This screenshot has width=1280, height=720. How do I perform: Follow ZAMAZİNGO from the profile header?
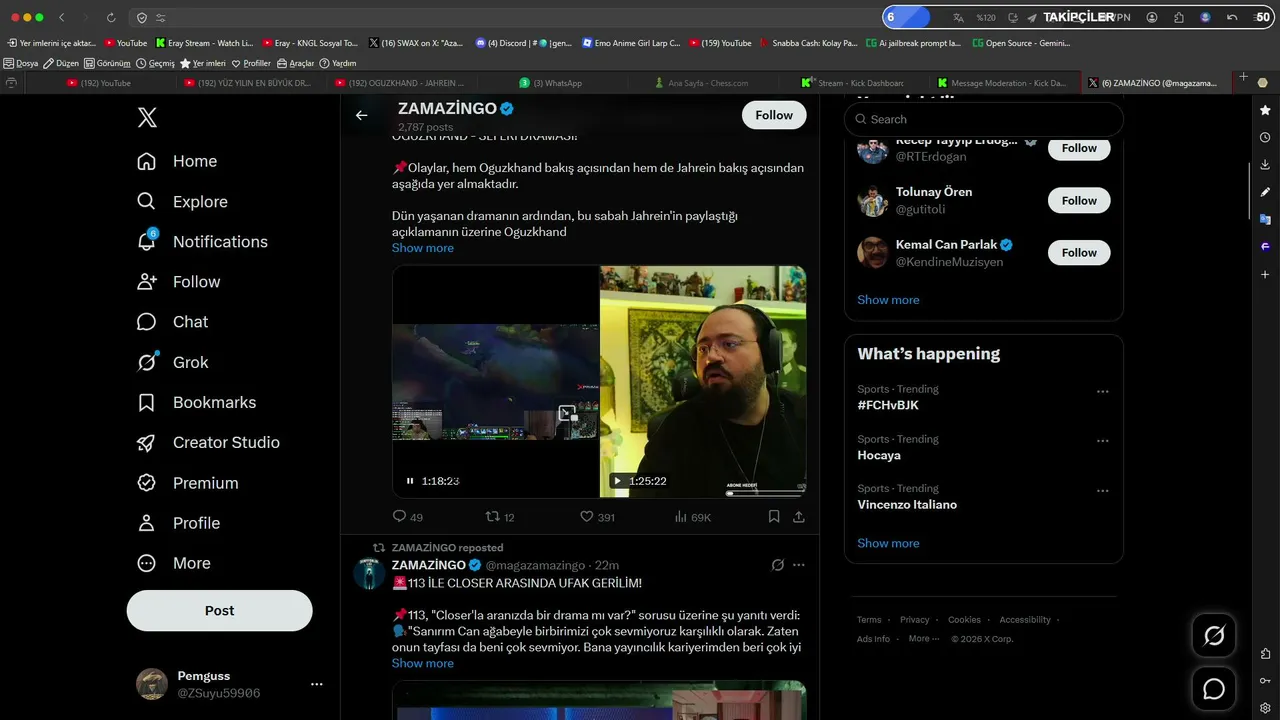pyautogui.click(x=774, y=115)
